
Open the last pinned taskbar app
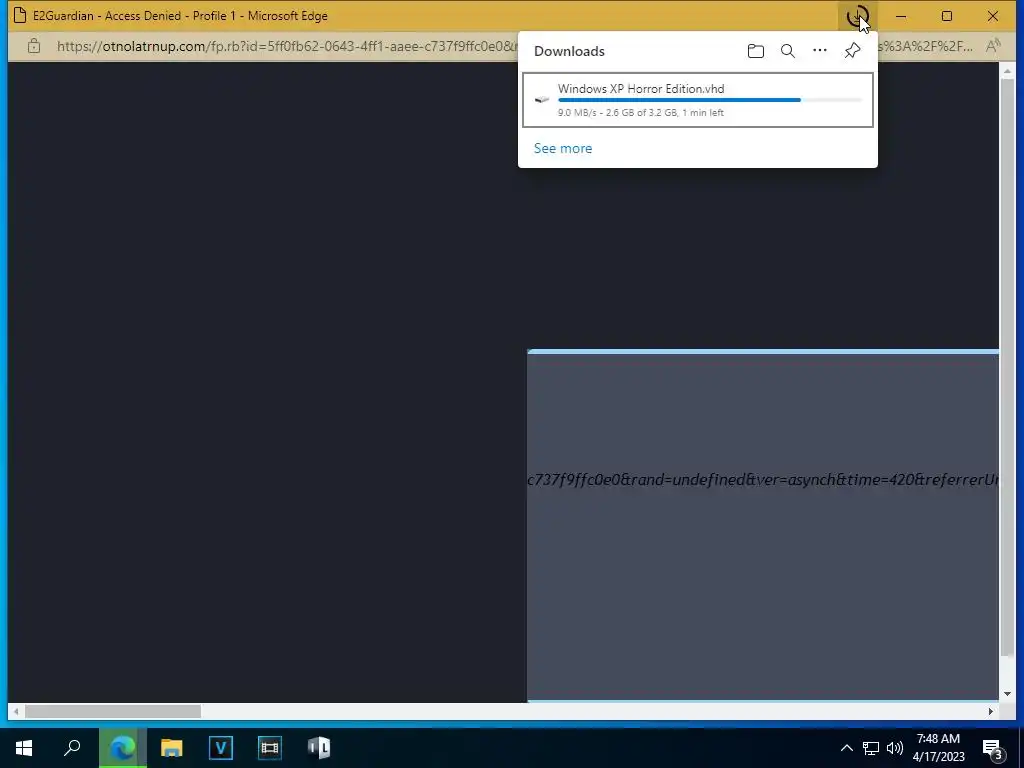click(319, 748)
